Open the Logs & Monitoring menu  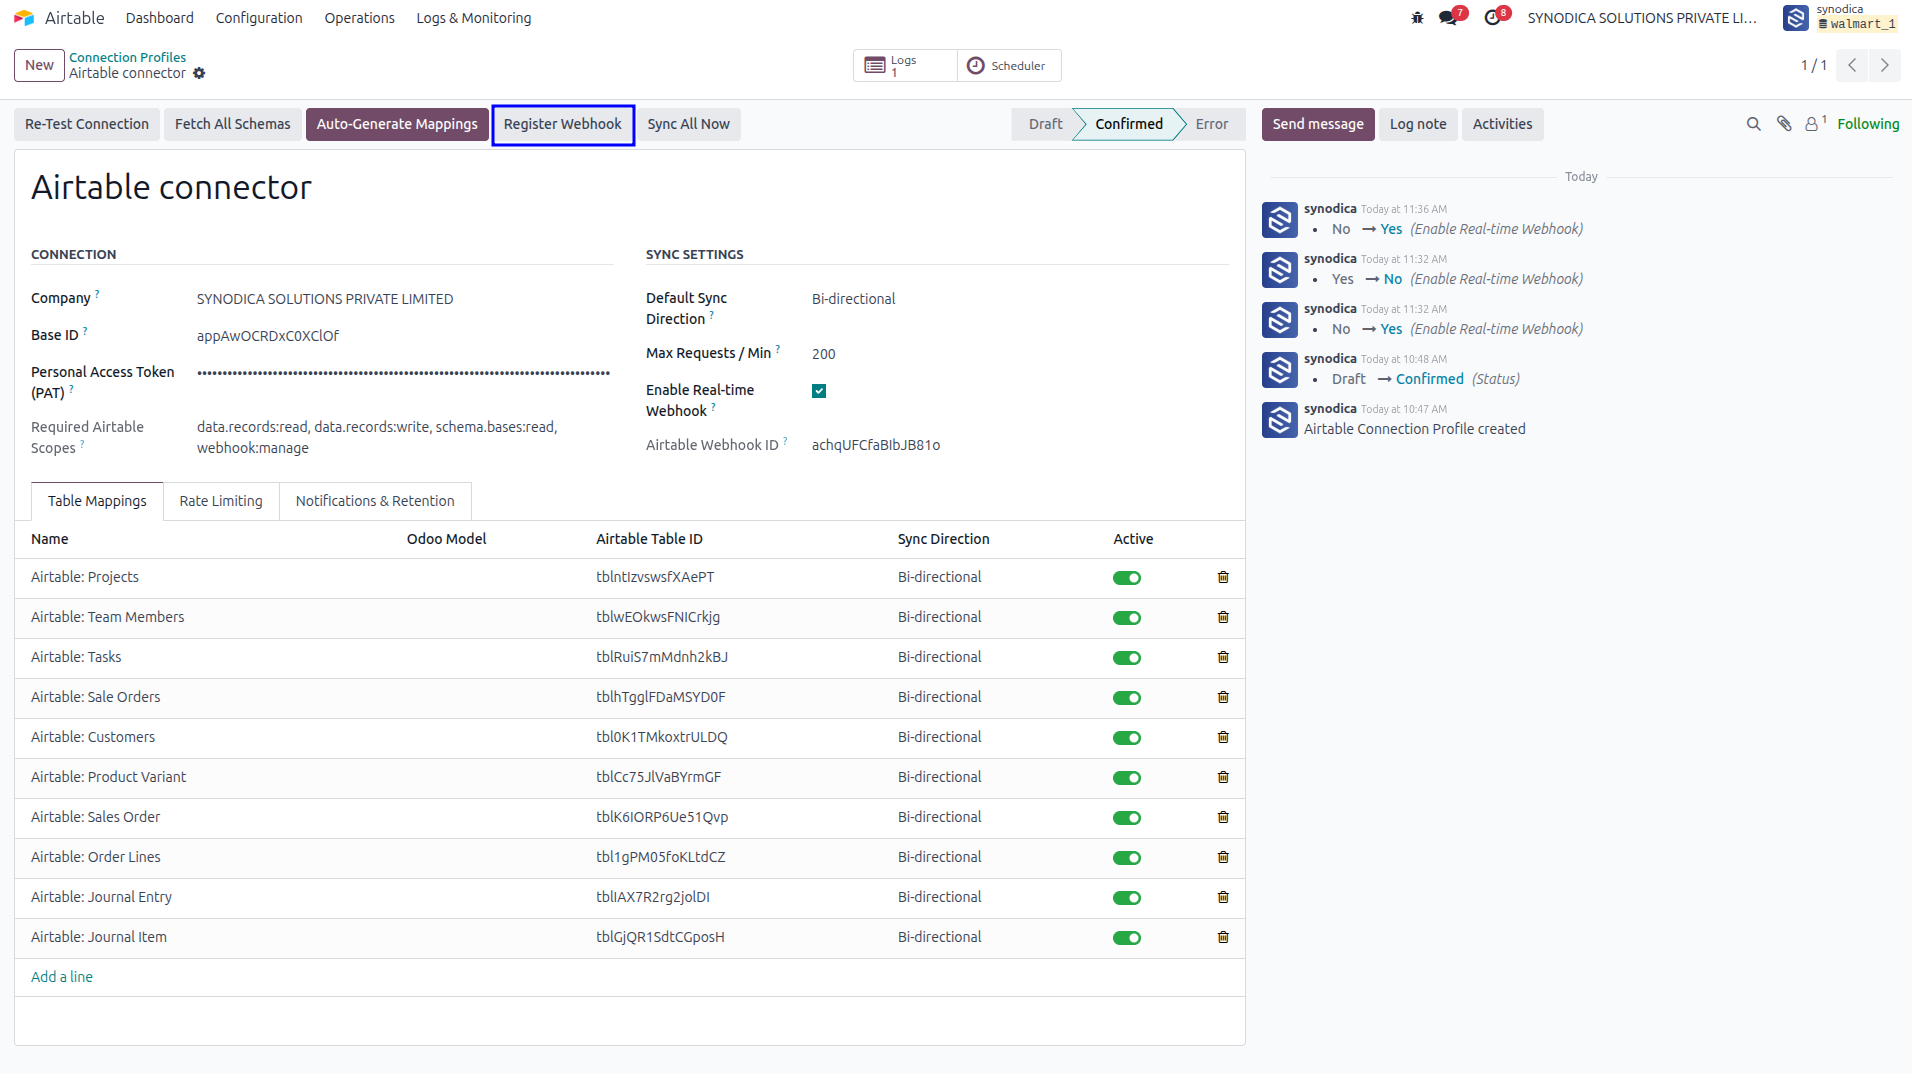(474, 18)
